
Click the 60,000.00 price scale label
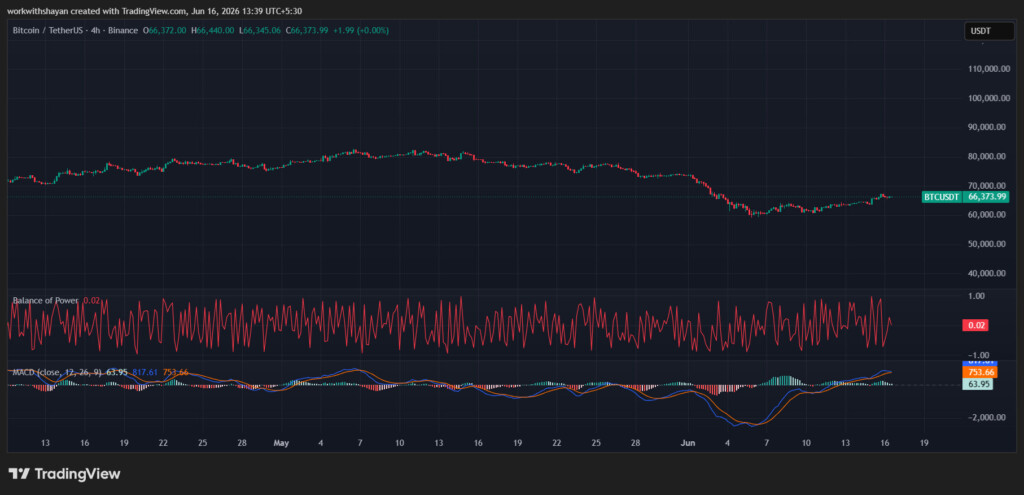point(989,214)
